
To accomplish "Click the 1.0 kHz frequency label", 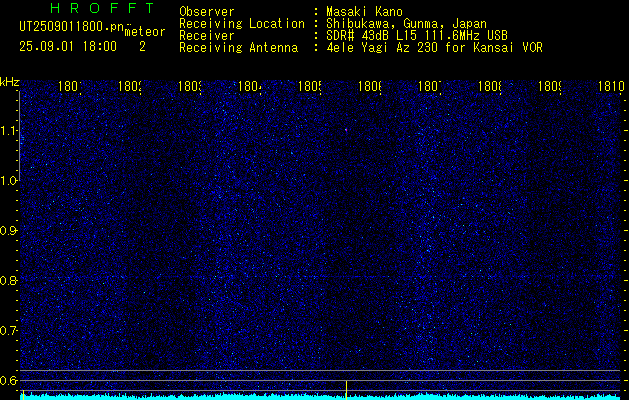I will (10, 181).
